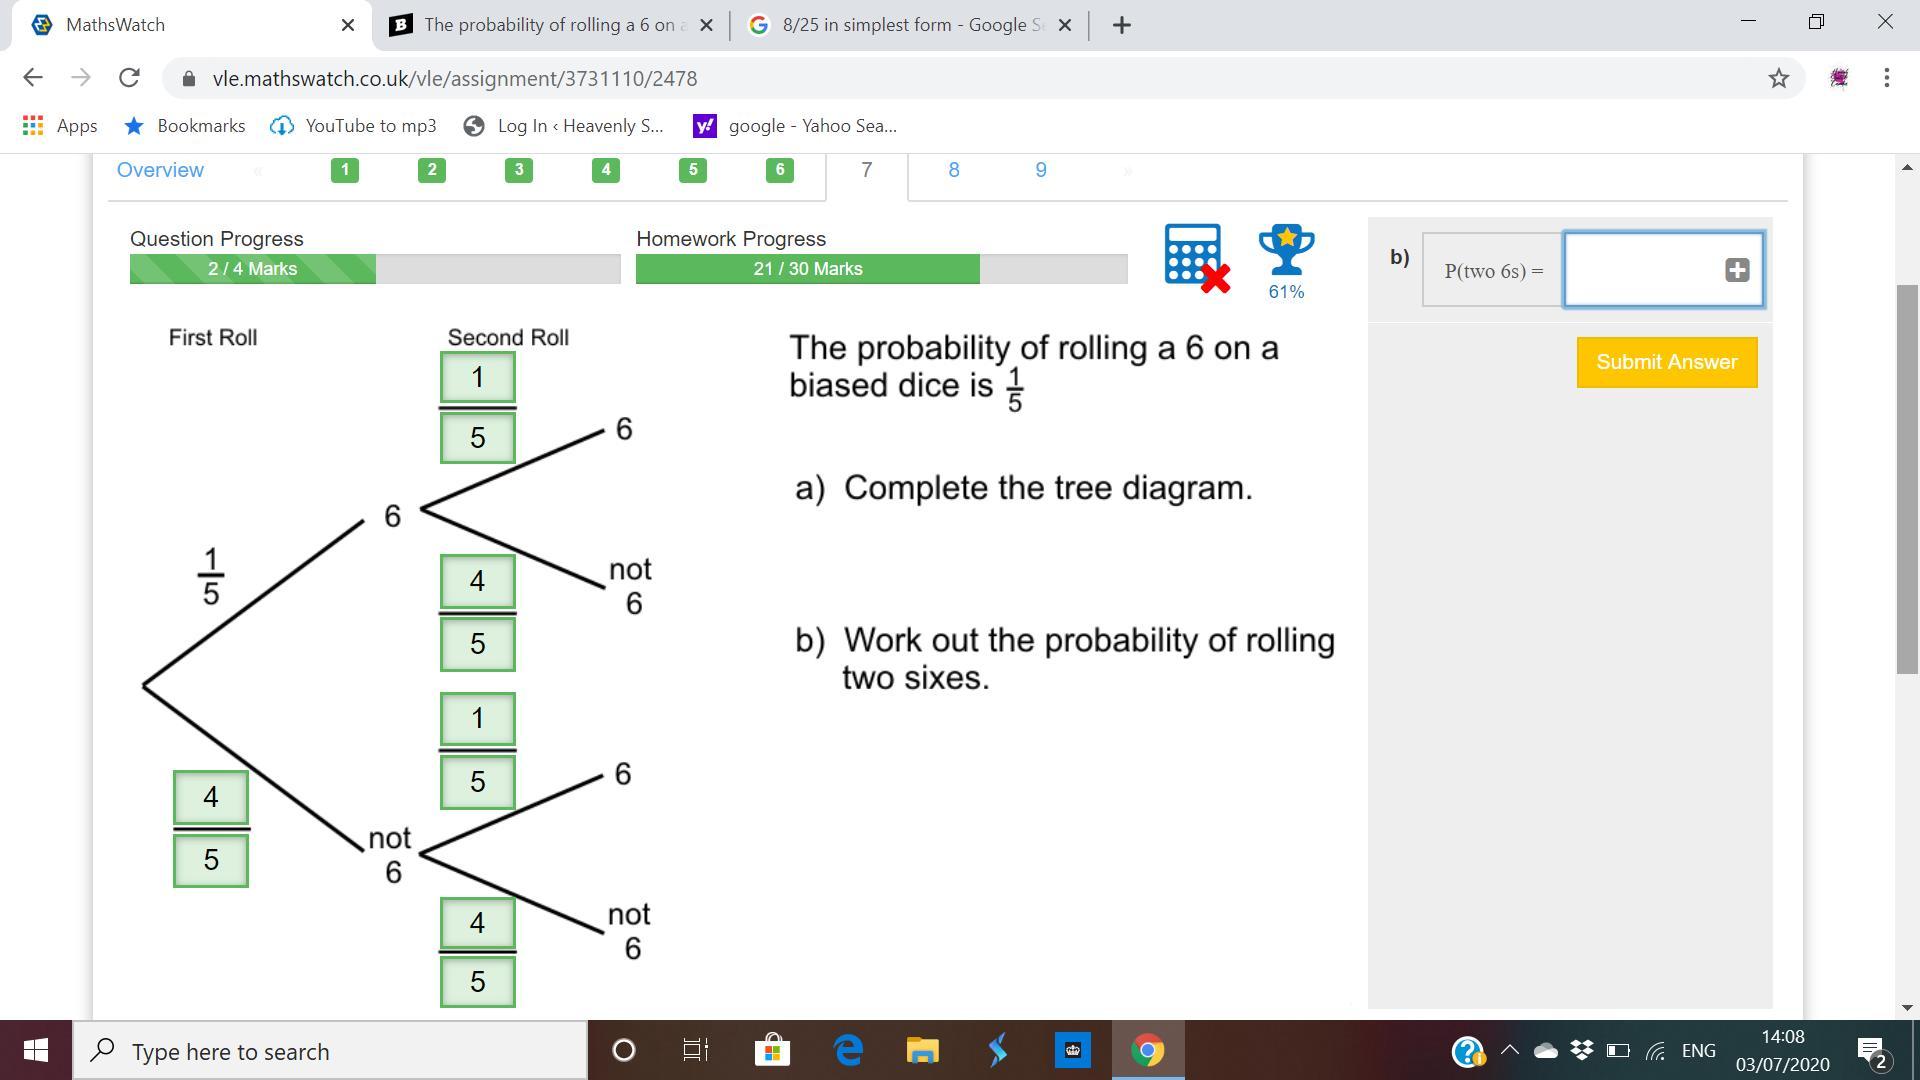The width and height of the screenshot is (1920, 1080).
Task: Click the no-calculator icon
Action: pyautogui.click(x=1196, y=257)
